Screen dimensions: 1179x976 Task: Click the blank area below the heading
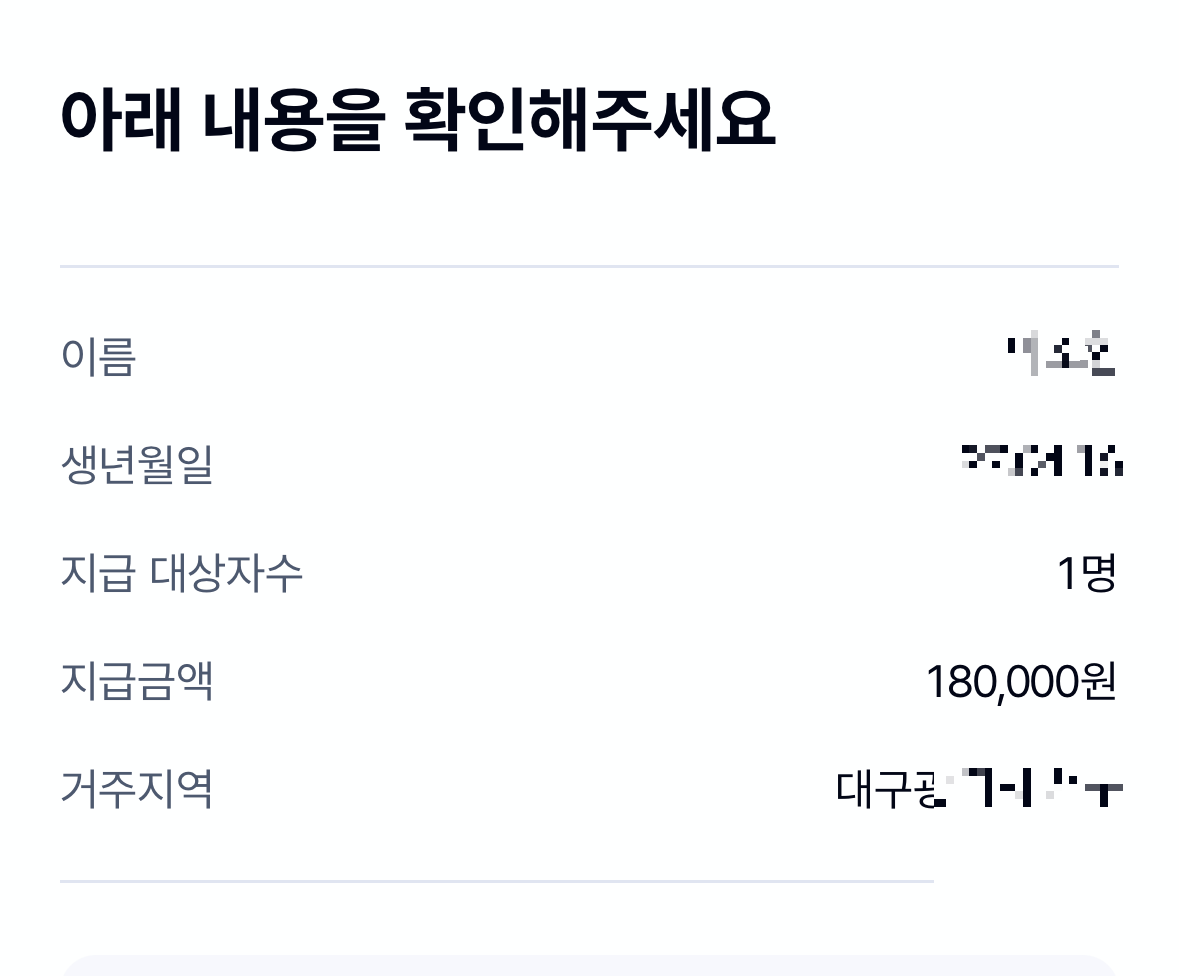(590, 200)
